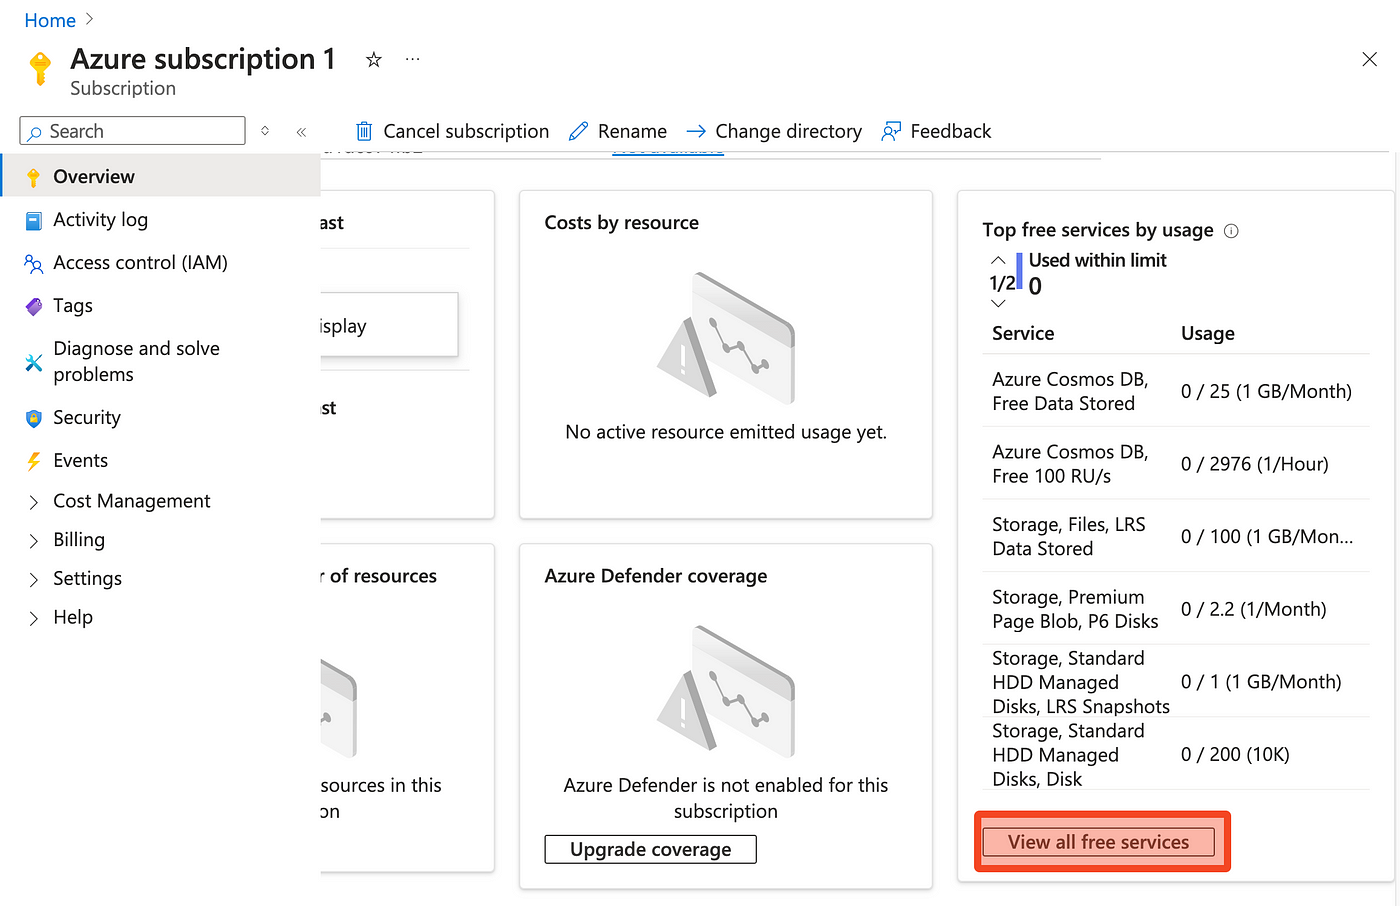Image resolution: width=1400 pixels, height=906 pixels.
Task: Click the Rename pencil icon
Action: click(x=578, y=131)
